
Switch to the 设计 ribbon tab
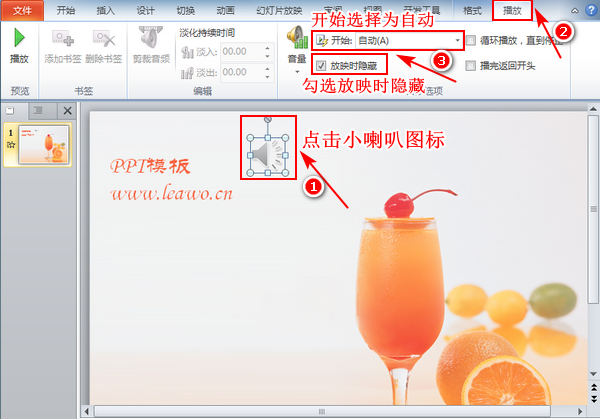145,10
